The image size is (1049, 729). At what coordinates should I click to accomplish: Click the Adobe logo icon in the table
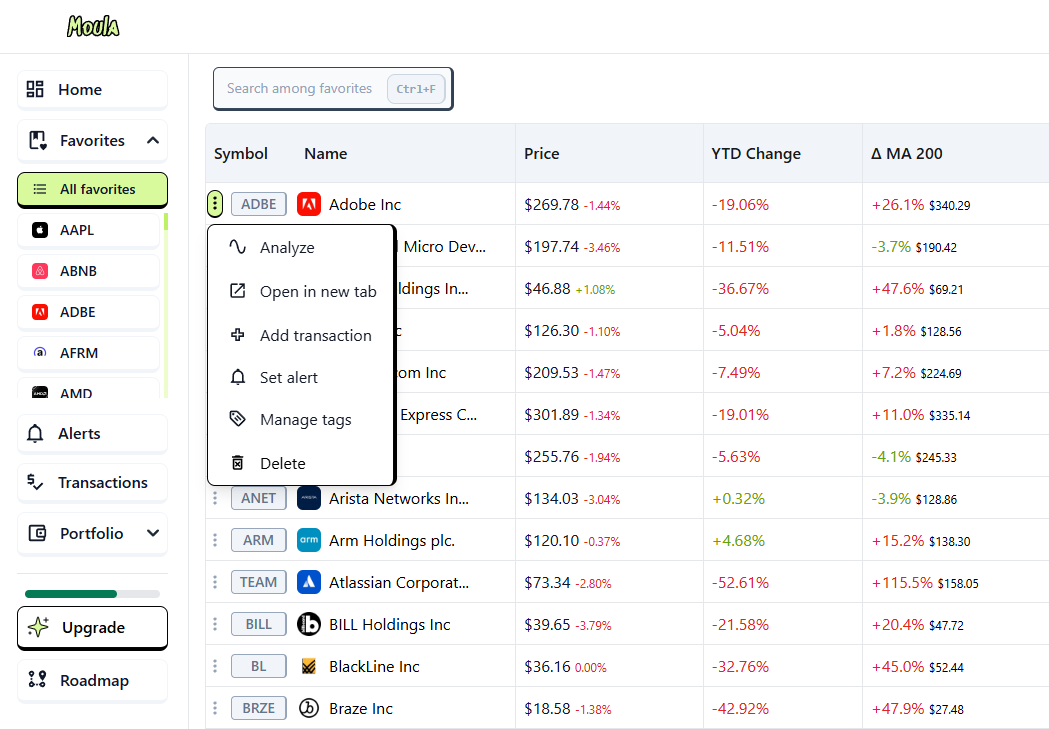[x=308, y=204]
